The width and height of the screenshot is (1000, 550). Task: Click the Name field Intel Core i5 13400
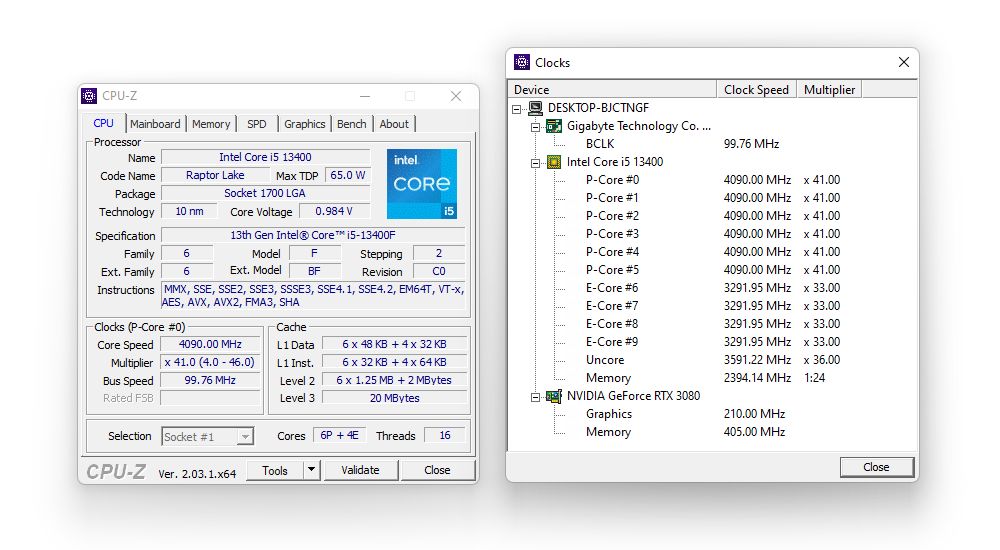click(x=265, y=157)
